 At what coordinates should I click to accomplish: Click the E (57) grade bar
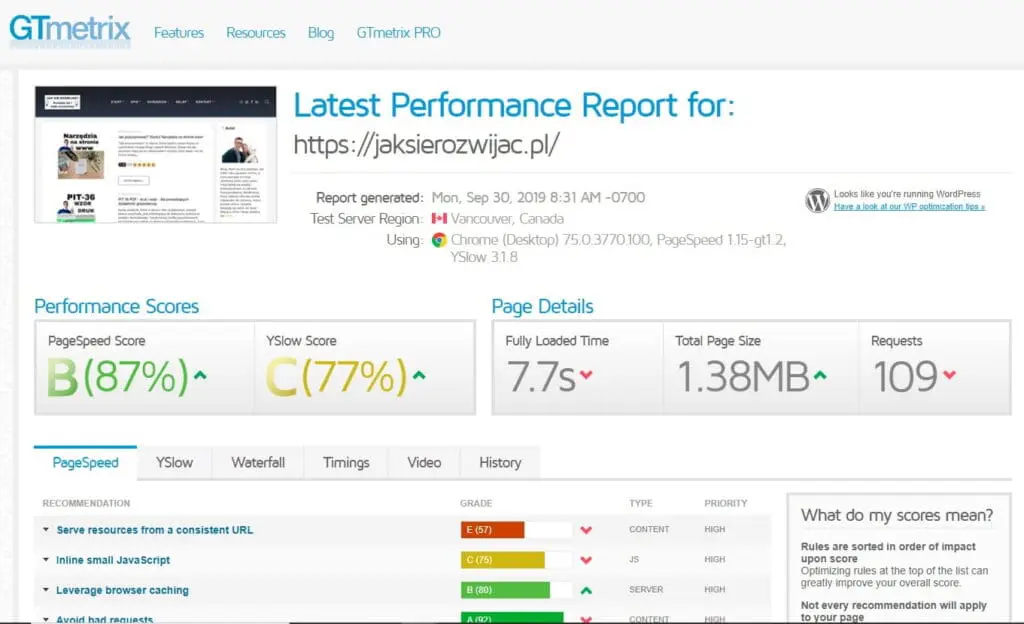click(x=516, y=529)
